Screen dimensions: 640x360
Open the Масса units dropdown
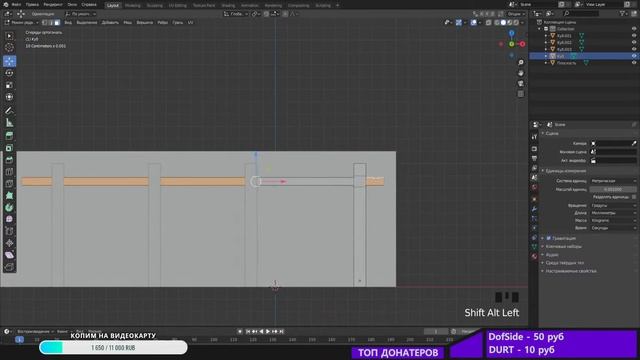613,220
